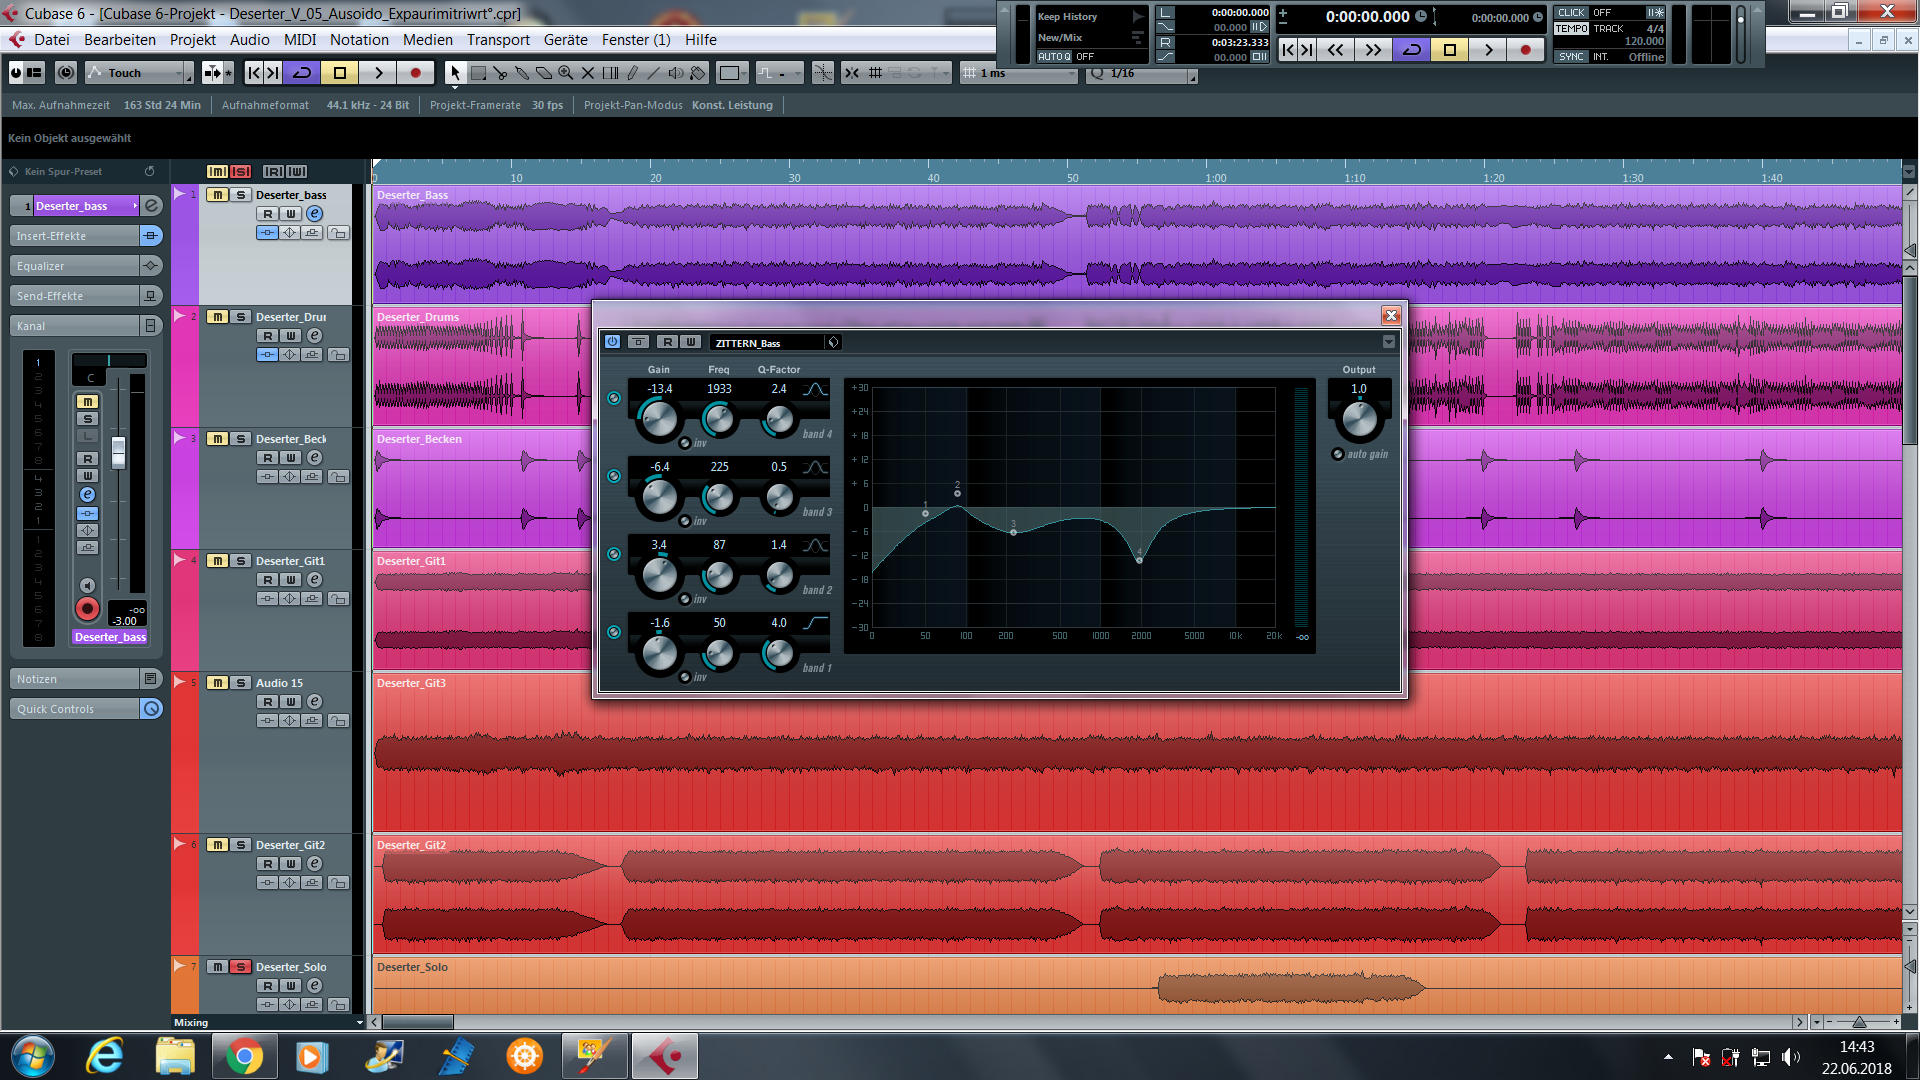Select the Zoom magnifier tool
This screenshot has width=1920, height=1080.
pyautogui.click(x=566, y=73)
